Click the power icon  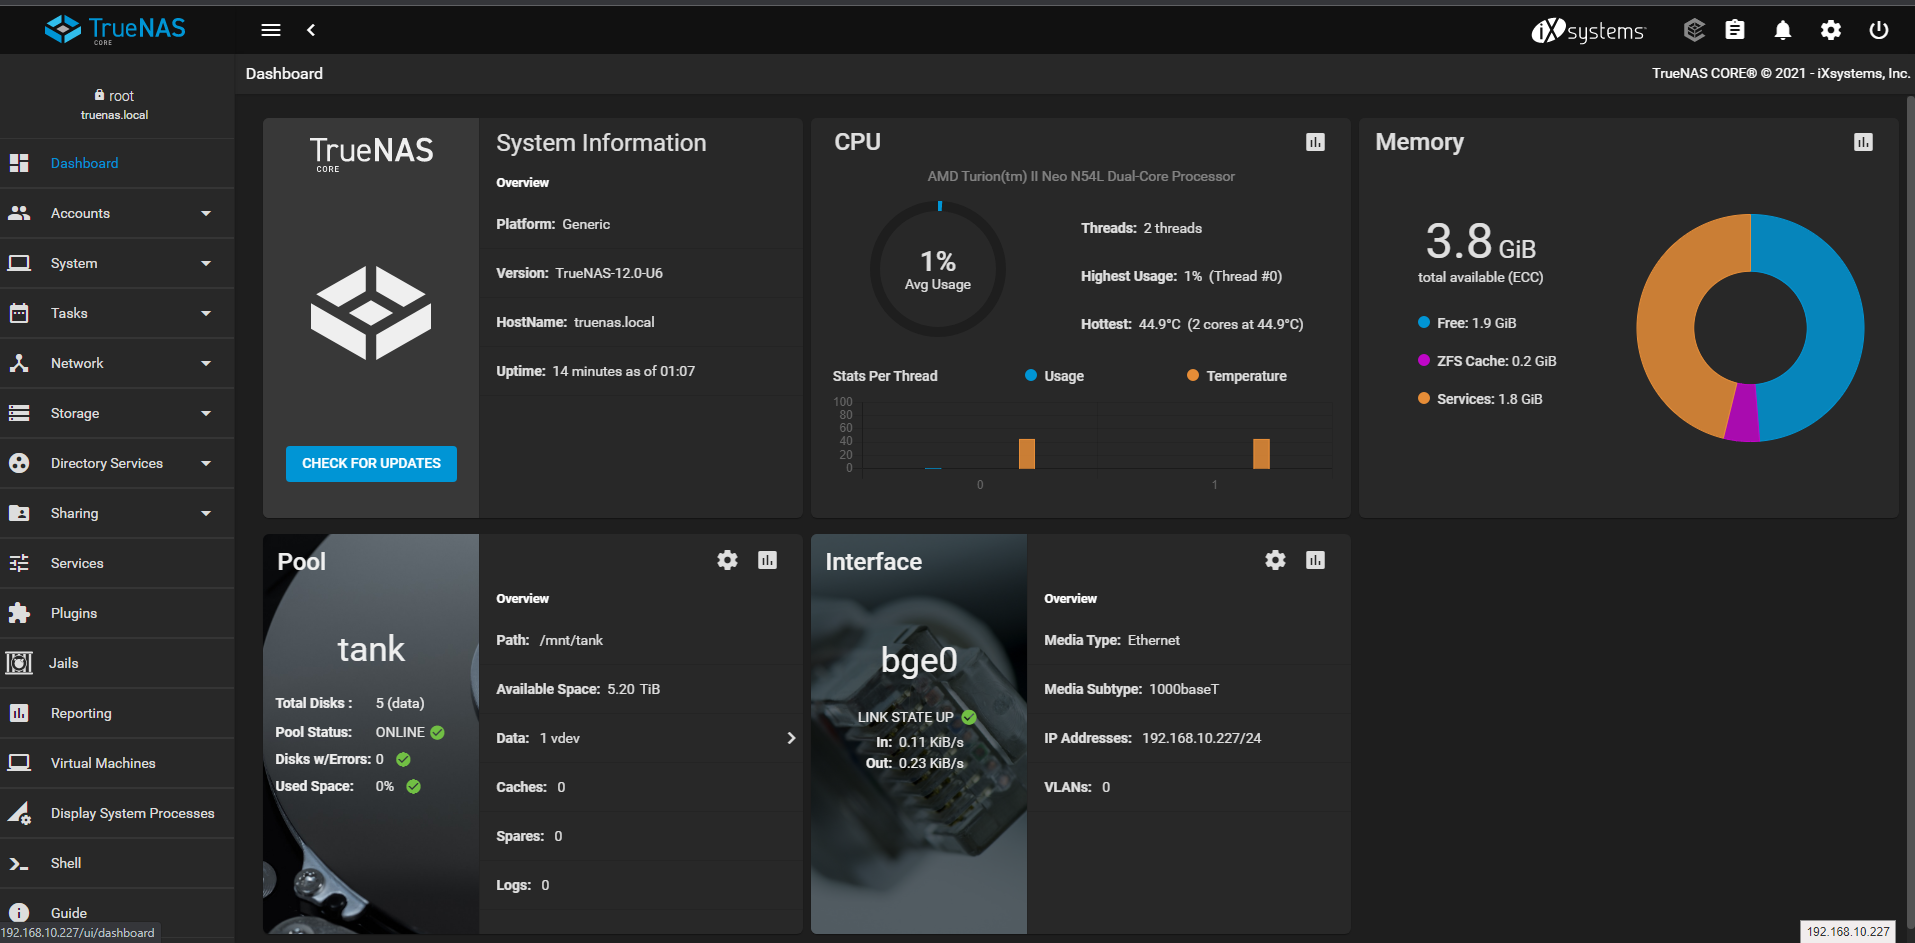click(1879, 30)
